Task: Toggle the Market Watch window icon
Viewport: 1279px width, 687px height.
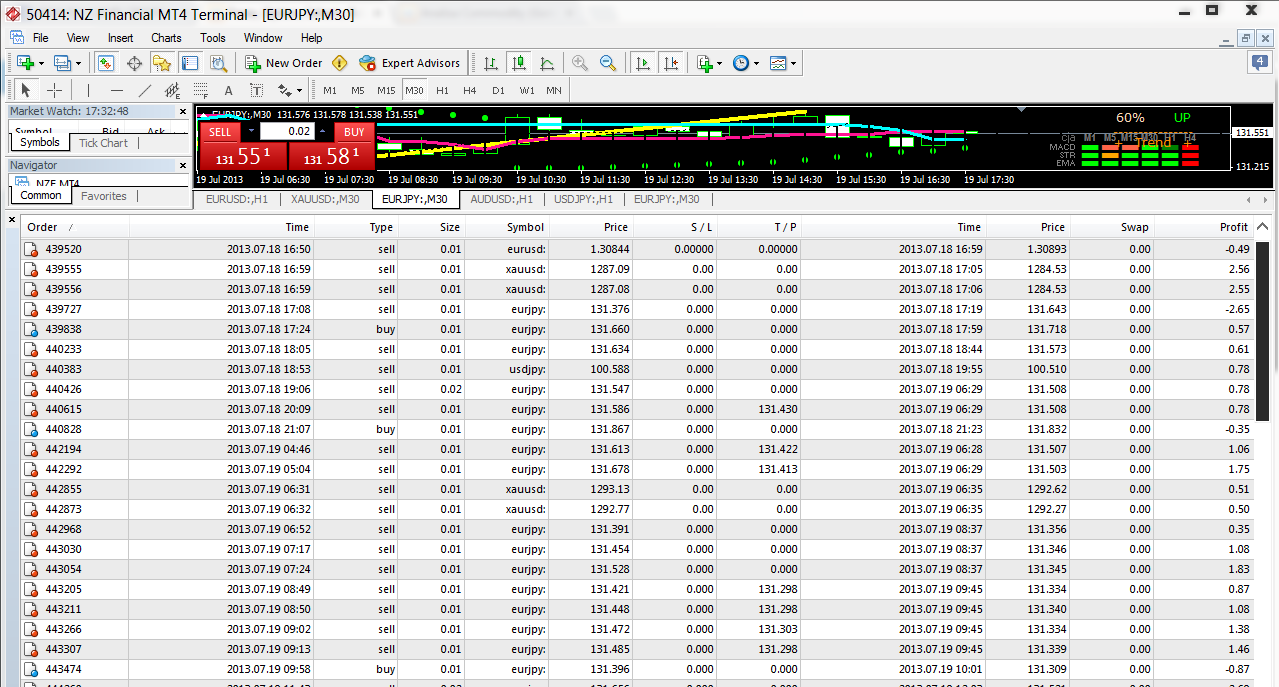Action: [x=106, y=63]
